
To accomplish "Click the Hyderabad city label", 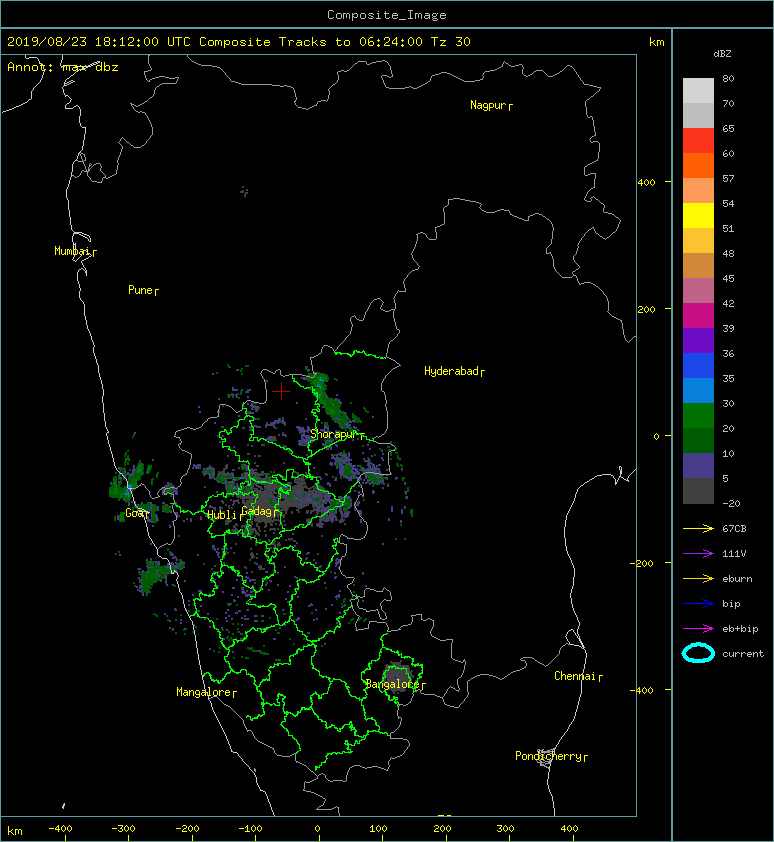I will click(x=451, y=371).
